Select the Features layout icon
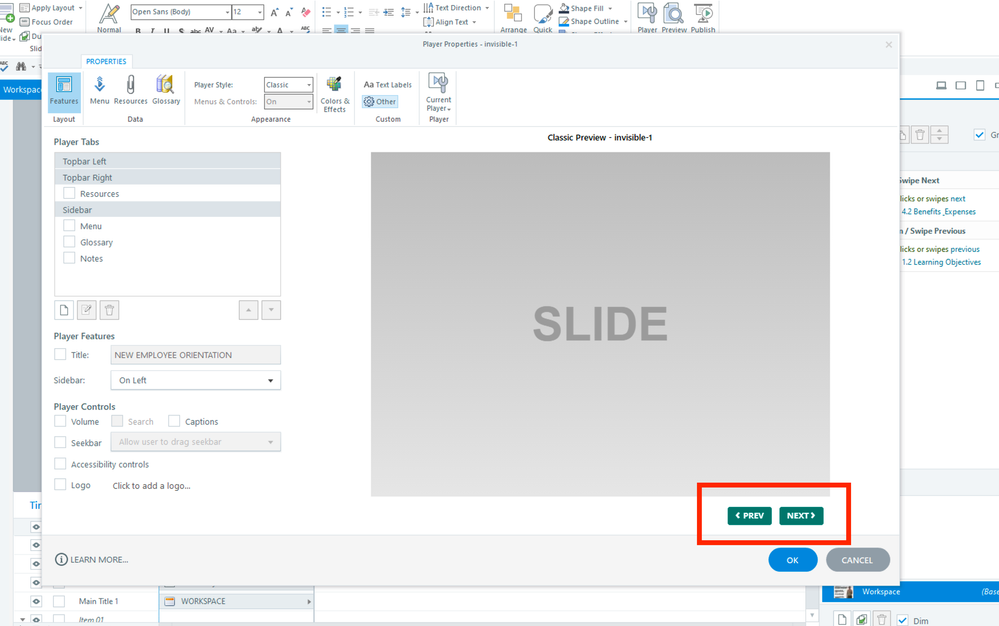 coord(64,90)
